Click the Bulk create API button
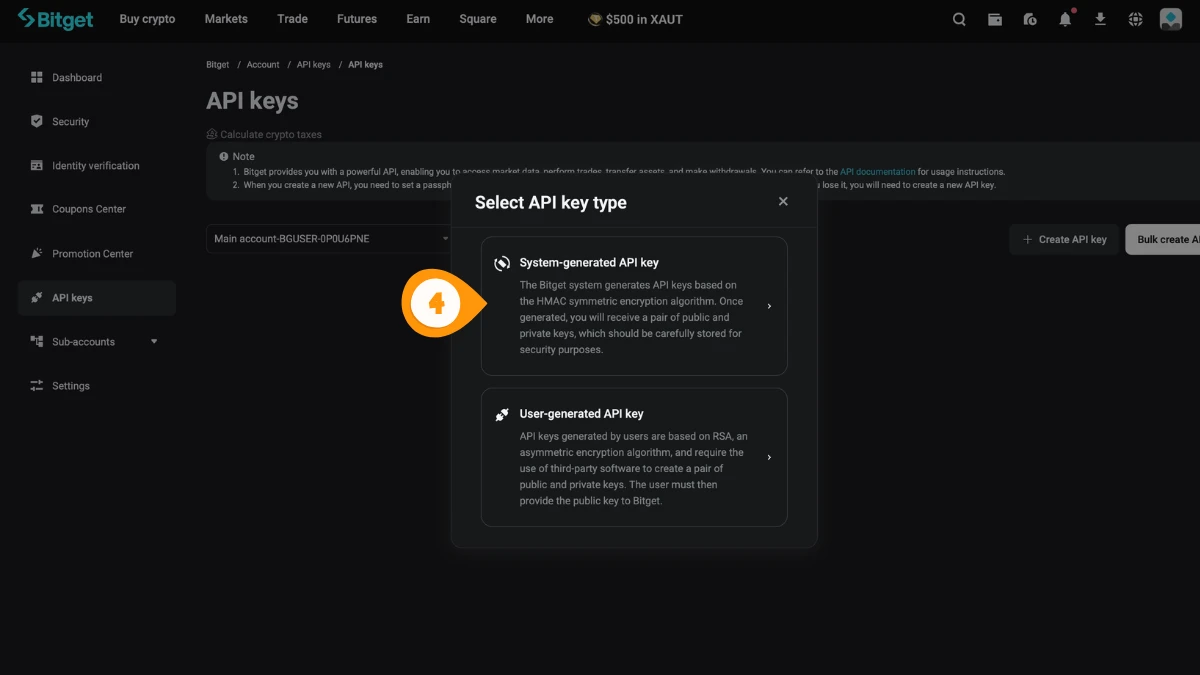This screenshot has width=1200, height=675. pos(1162,239)
